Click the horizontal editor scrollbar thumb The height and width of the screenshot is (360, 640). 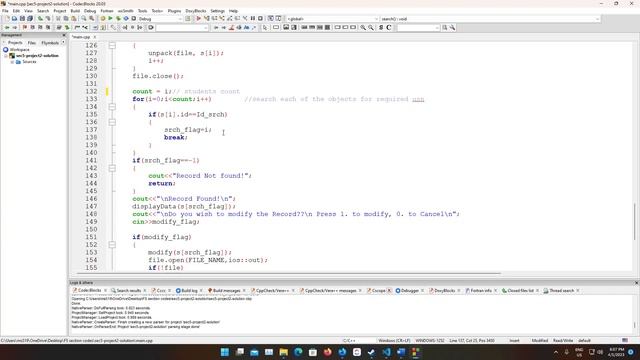click(288, 273)
